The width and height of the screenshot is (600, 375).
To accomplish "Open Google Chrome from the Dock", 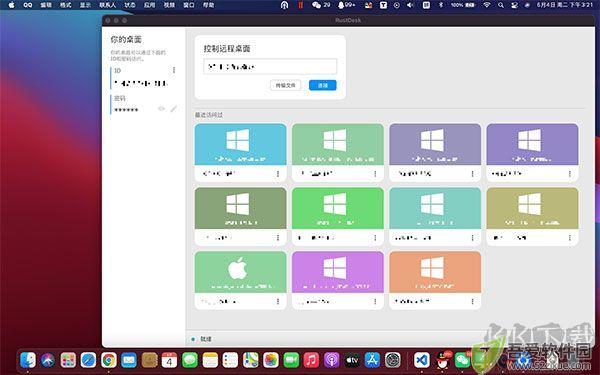I will (109, 360).
